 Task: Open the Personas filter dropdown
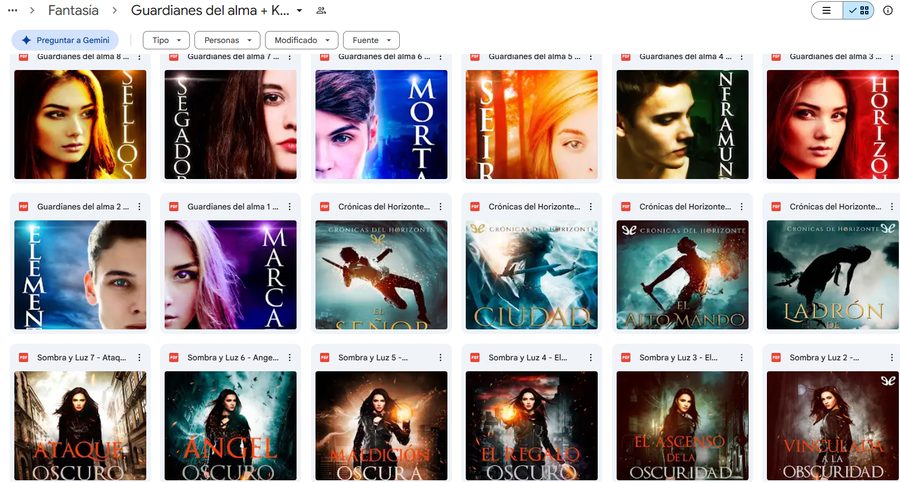pos(227,40)
